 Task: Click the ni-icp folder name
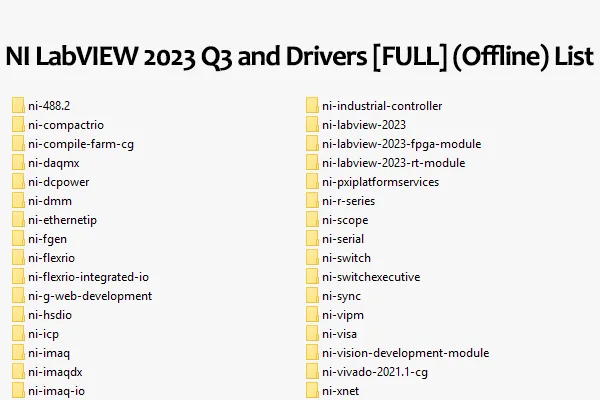[x=43, y=334]
